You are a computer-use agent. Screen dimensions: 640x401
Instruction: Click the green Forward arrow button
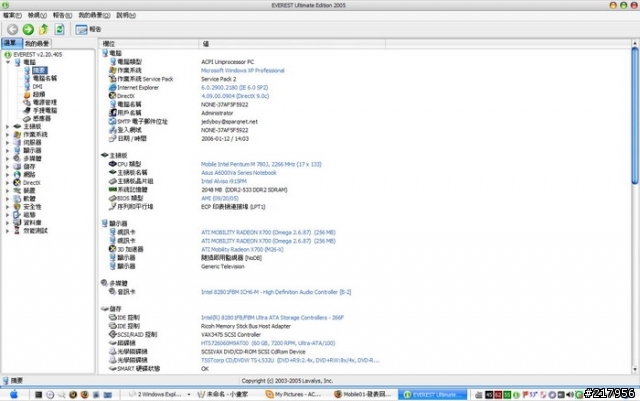click(x=28, y=29)
